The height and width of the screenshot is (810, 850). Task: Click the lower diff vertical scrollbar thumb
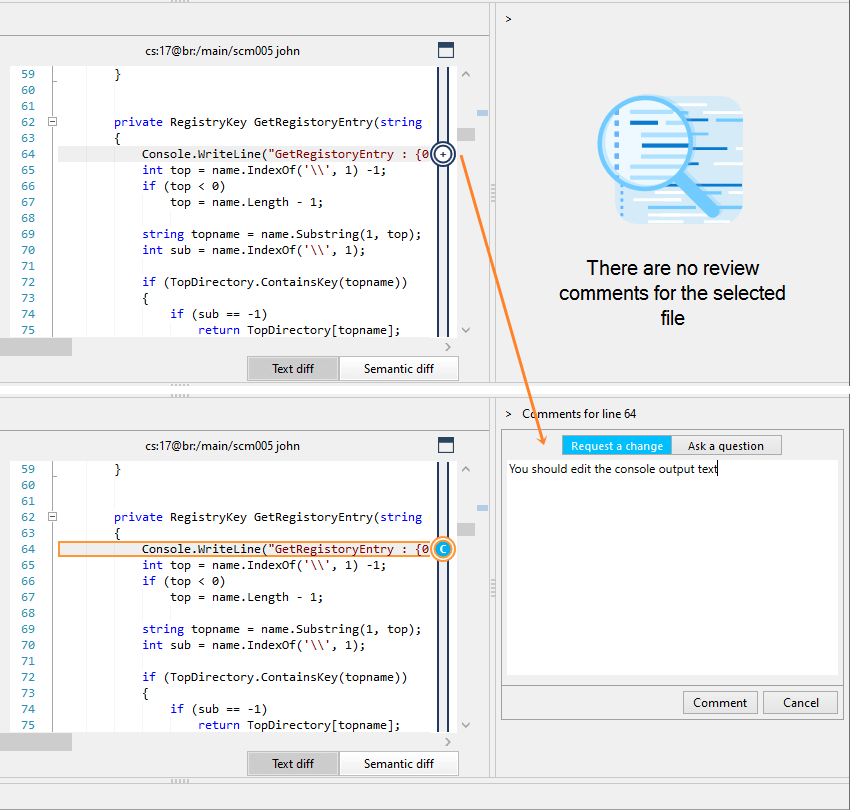[466, 529]
